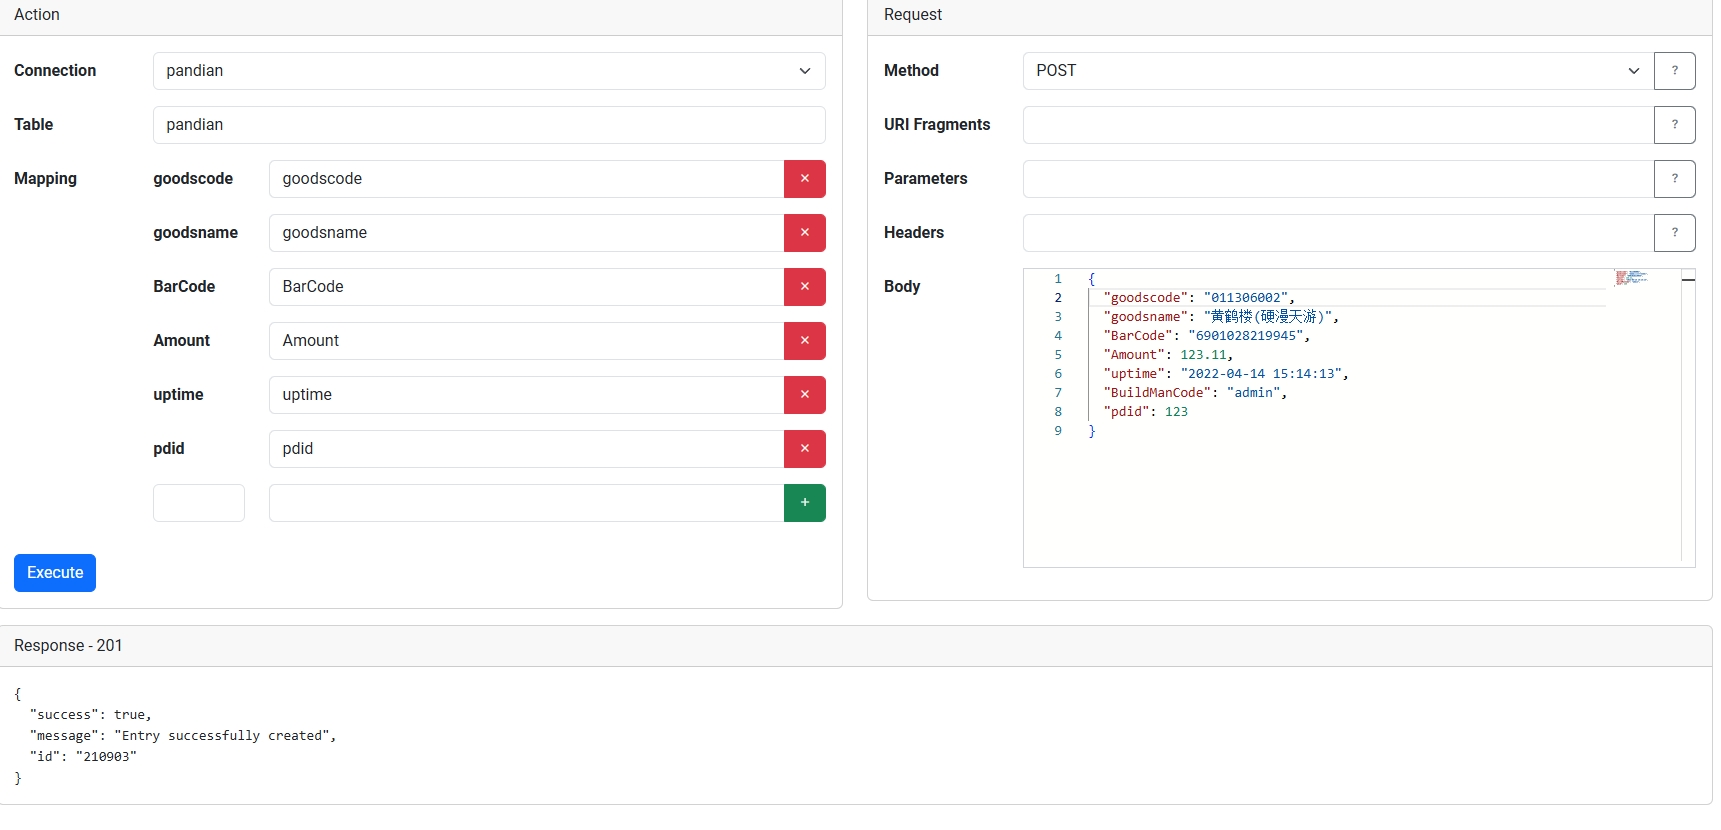
Task: Click the uptime line in Body editor
Action: (1226, 374)
